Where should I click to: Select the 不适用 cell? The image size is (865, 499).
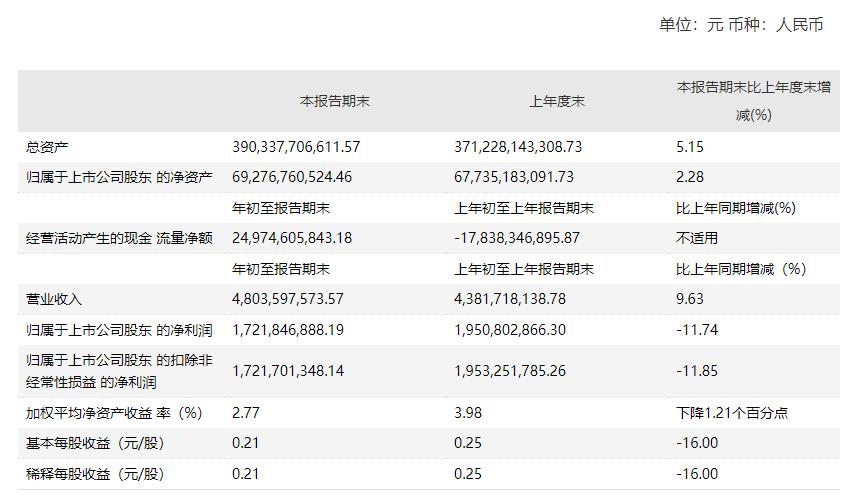coord(697,238)
